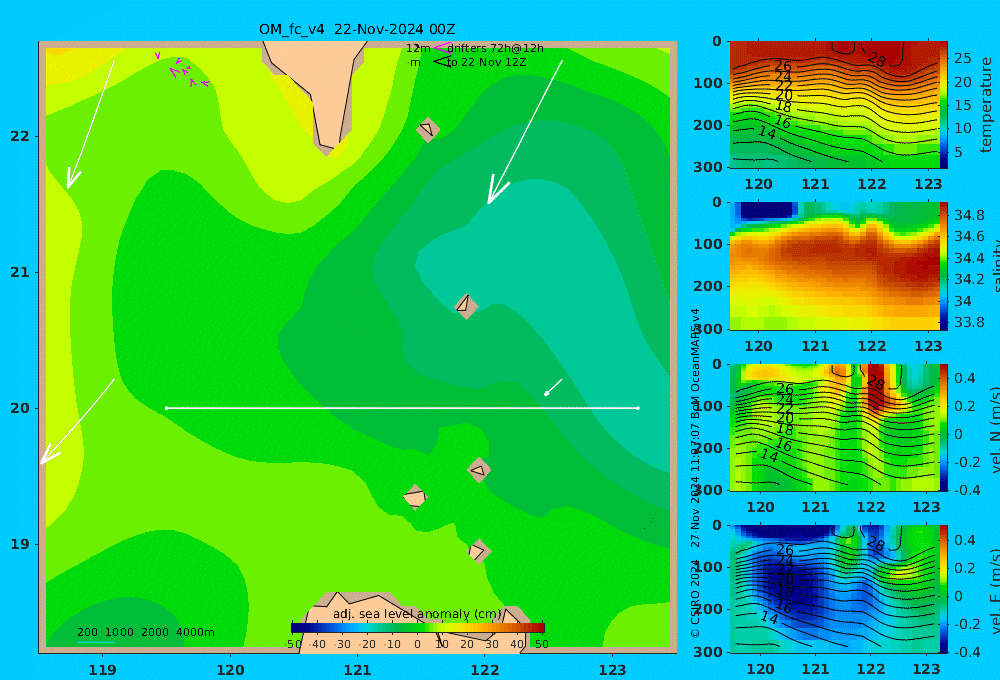This screenshot has width=1000, height=680.
Task: Click the '200 1000 2000 4000m' depth legend
Action: (146, 632)
